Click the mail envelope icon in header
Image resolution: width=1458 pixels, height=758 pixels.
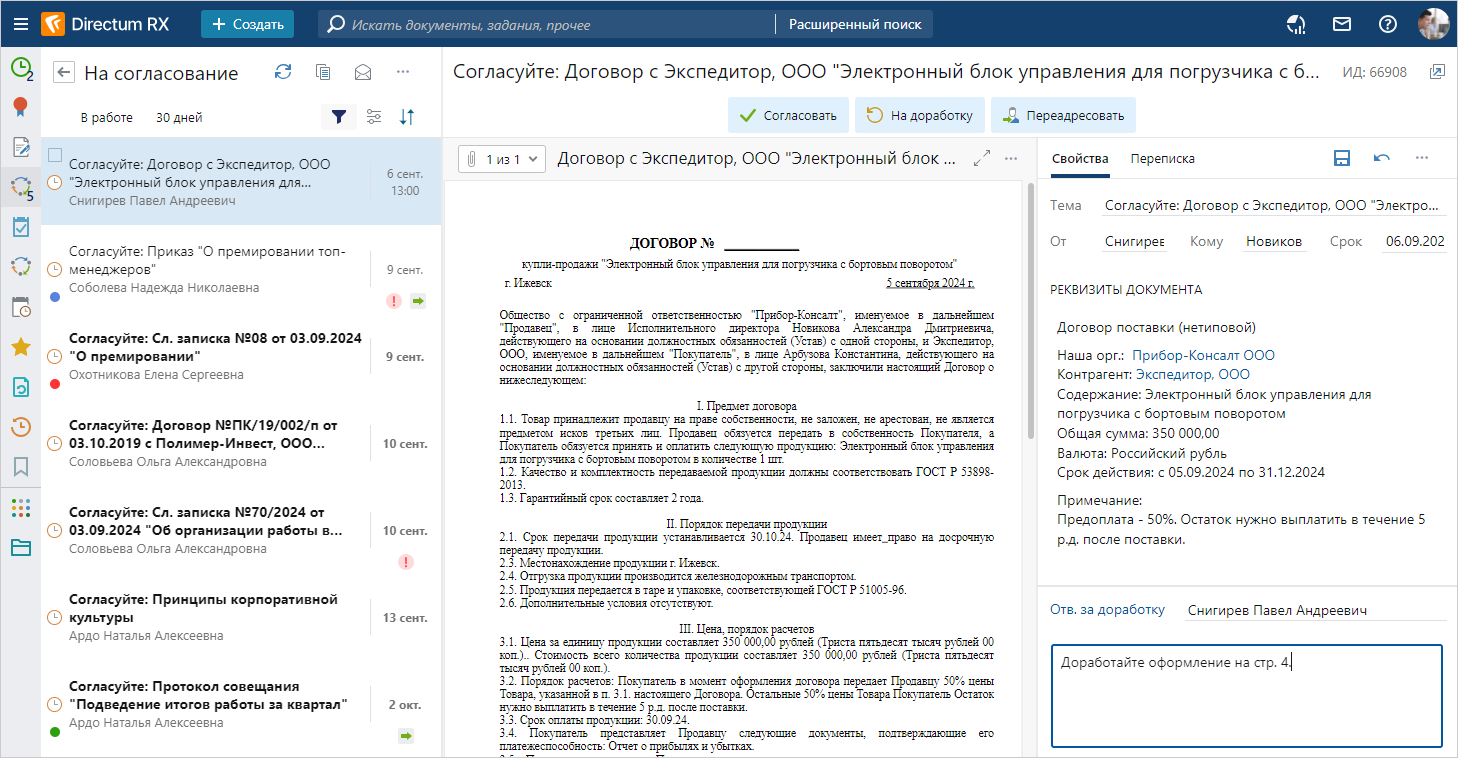(1341, 24)
